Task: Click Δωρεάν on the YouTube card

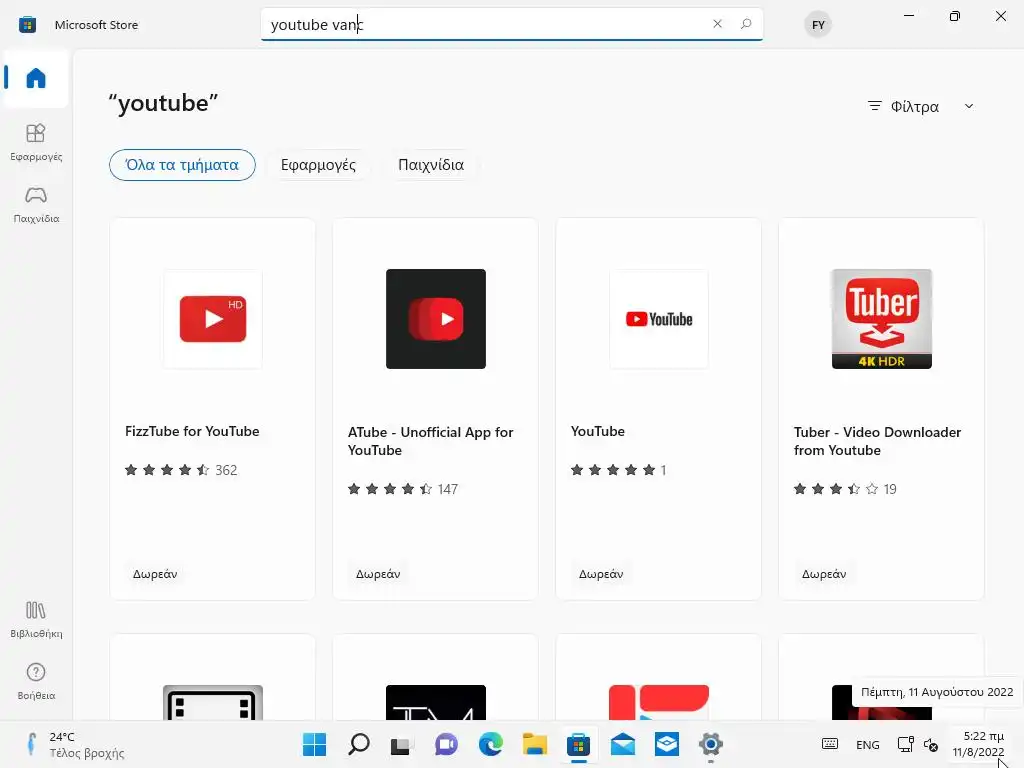Action: click(601, 574)
